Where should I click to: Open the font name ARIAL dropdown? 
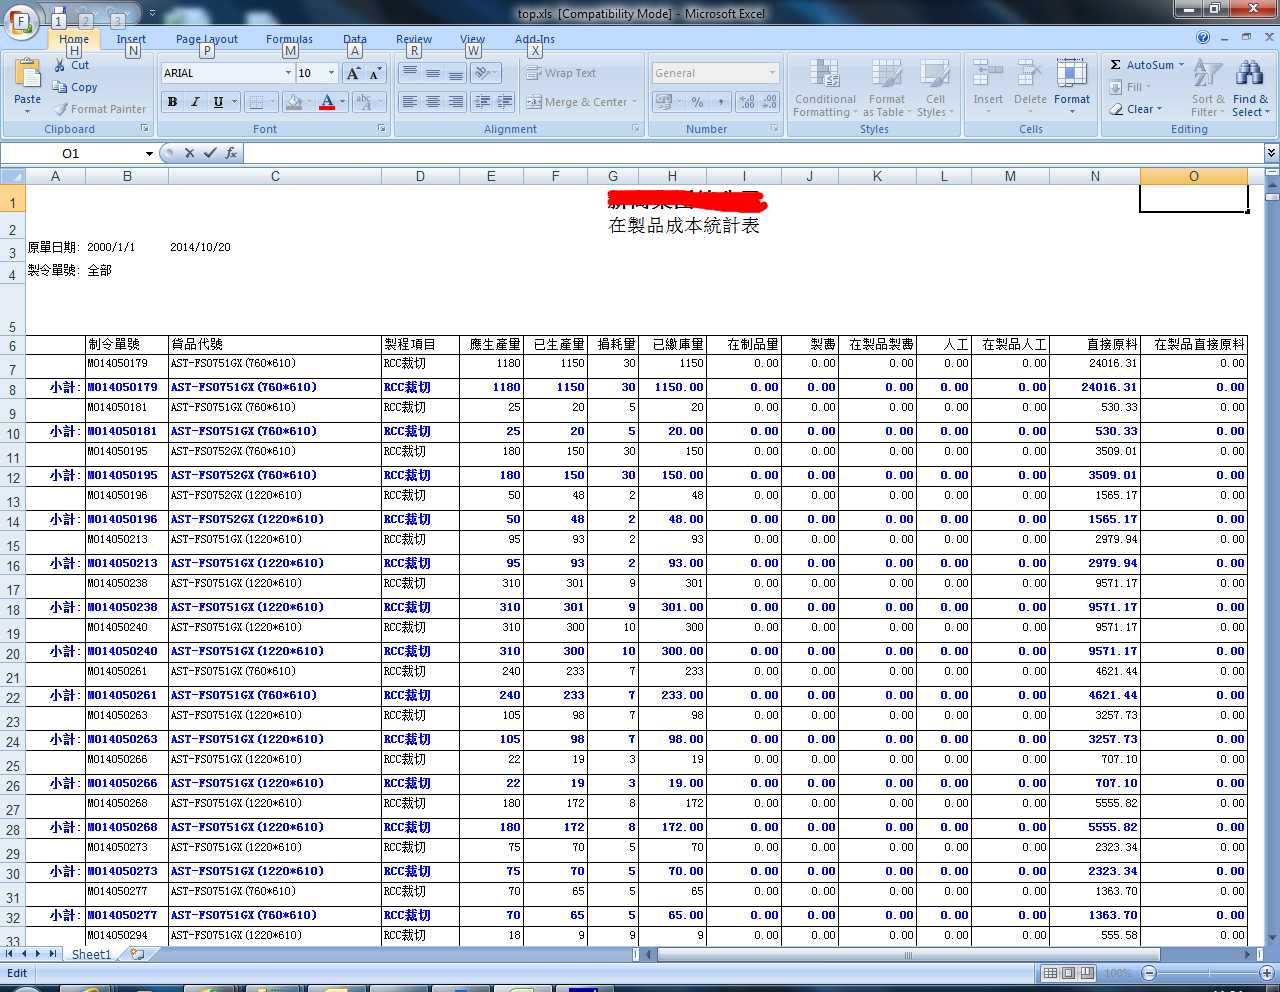click(288, 73)
